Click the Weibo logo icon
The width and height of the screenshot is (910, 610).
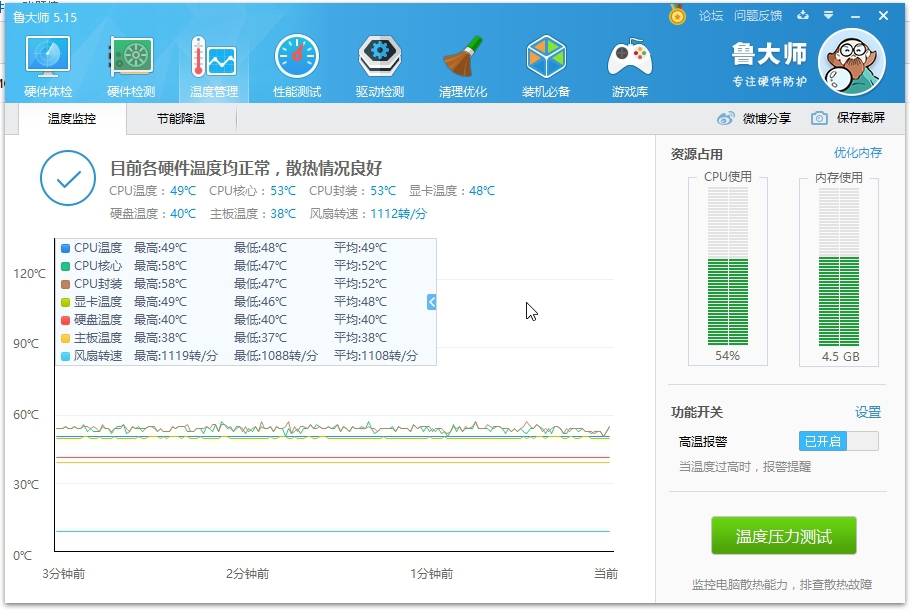[x=725, y=118]
